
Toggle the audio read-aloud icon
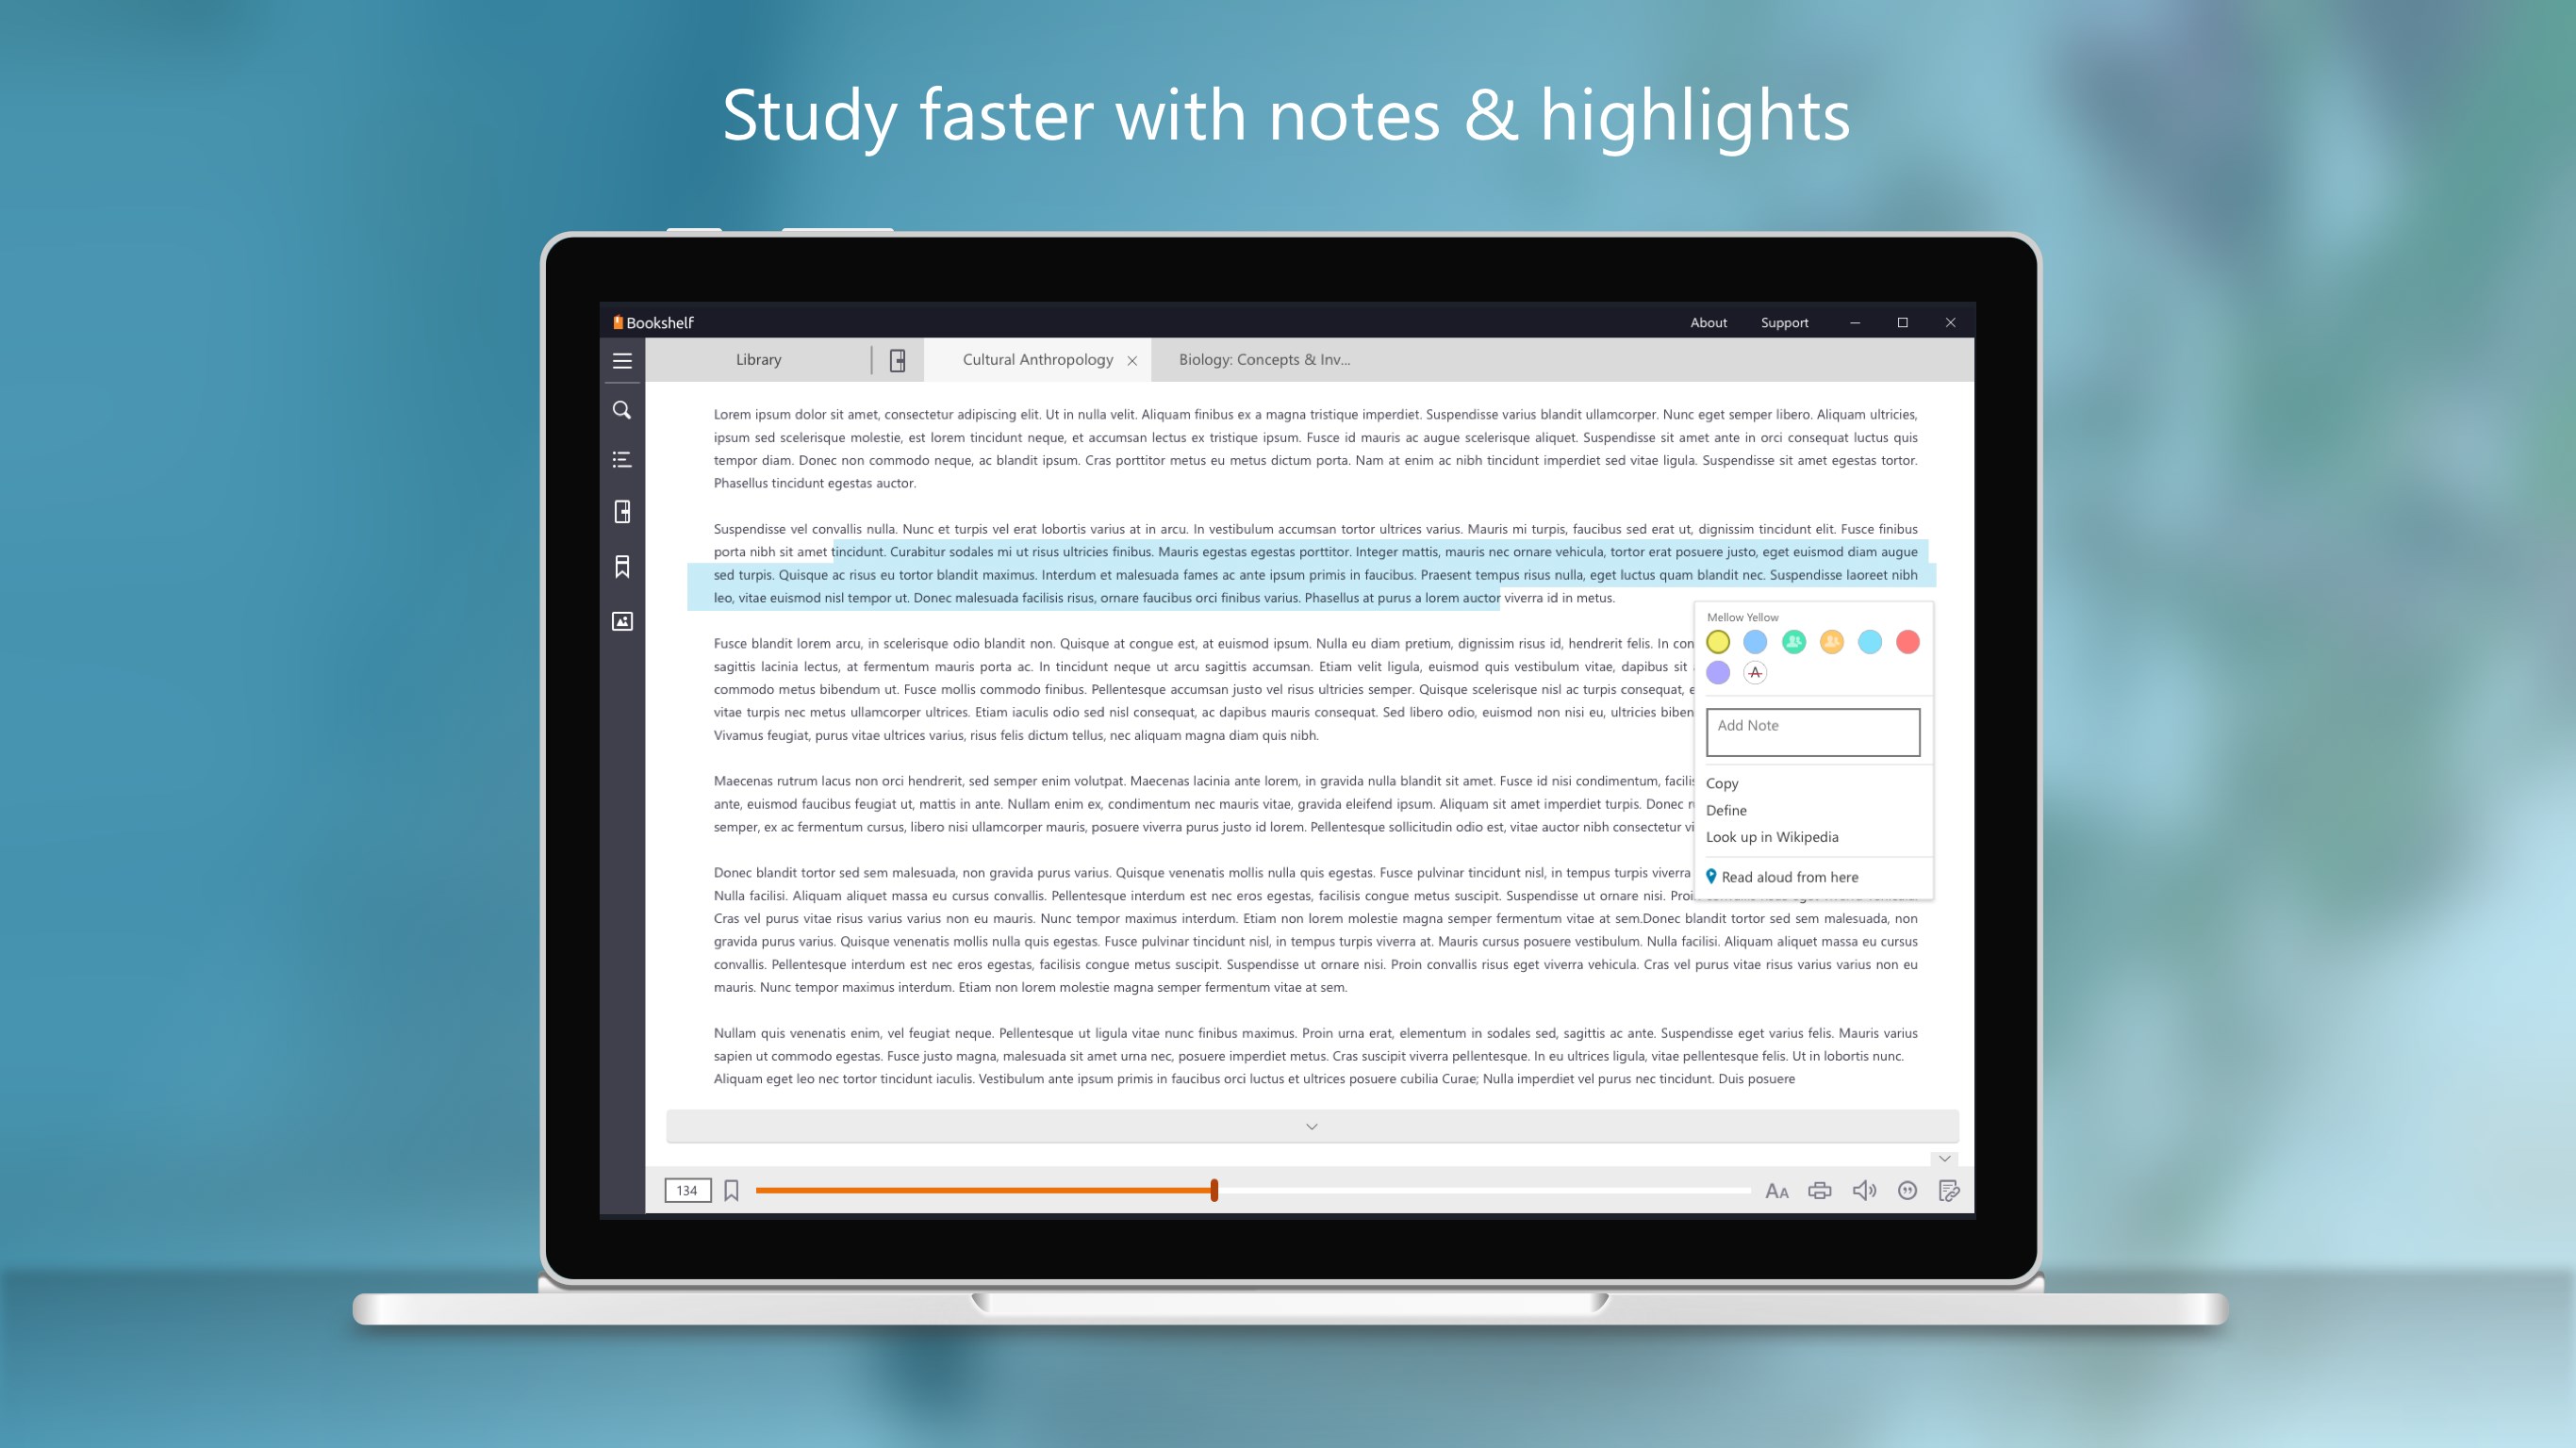pos(1865,1190)
